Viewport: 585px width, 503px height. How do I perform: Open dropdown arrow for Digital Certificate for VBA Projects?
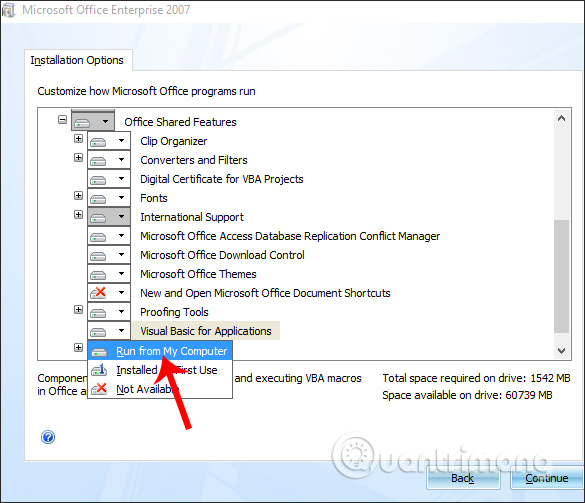(121, 178)
